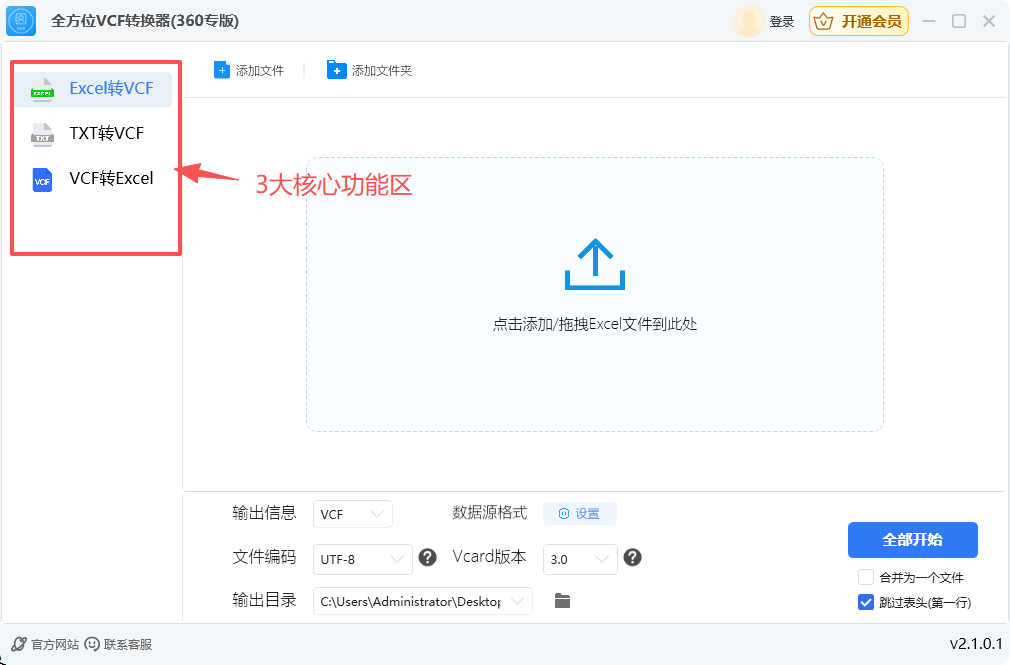Click the user avatar login icon
The image size is (1010, 665).
pos(749,21)
